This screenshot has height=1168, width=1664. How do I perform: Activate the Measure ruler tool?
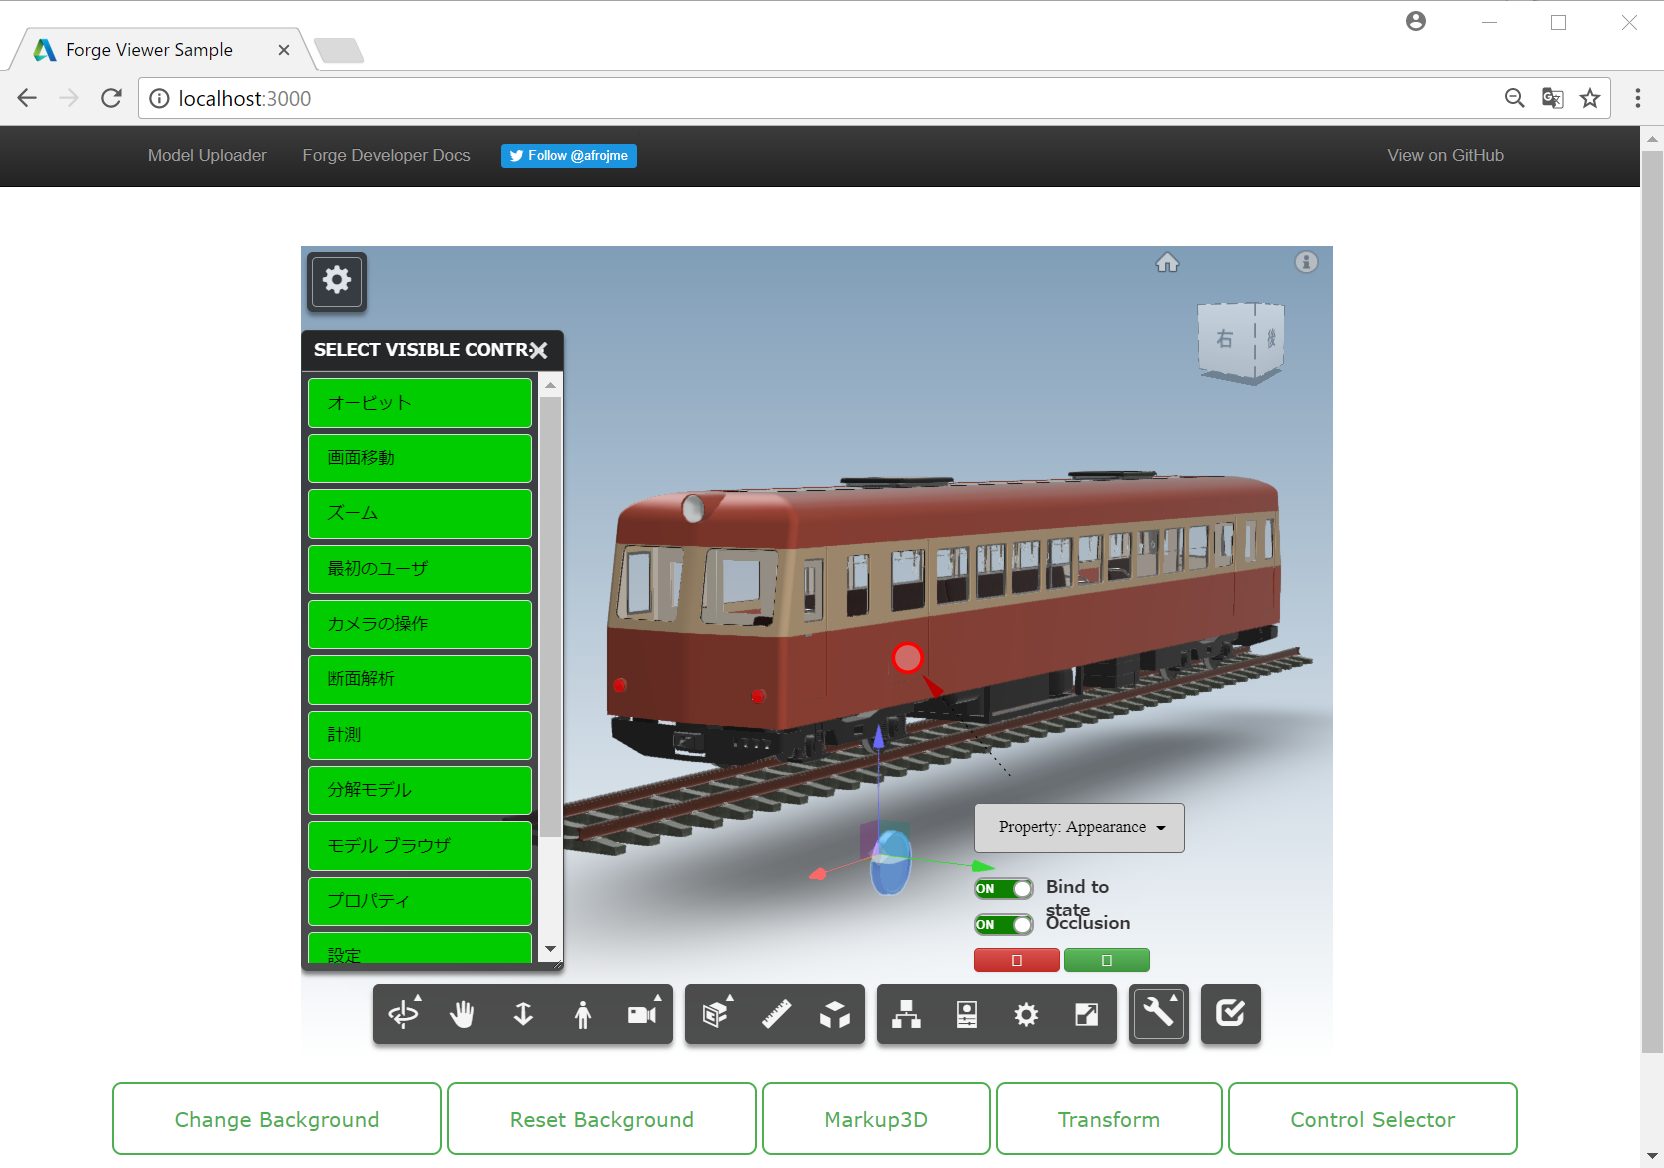(775, 1014)
